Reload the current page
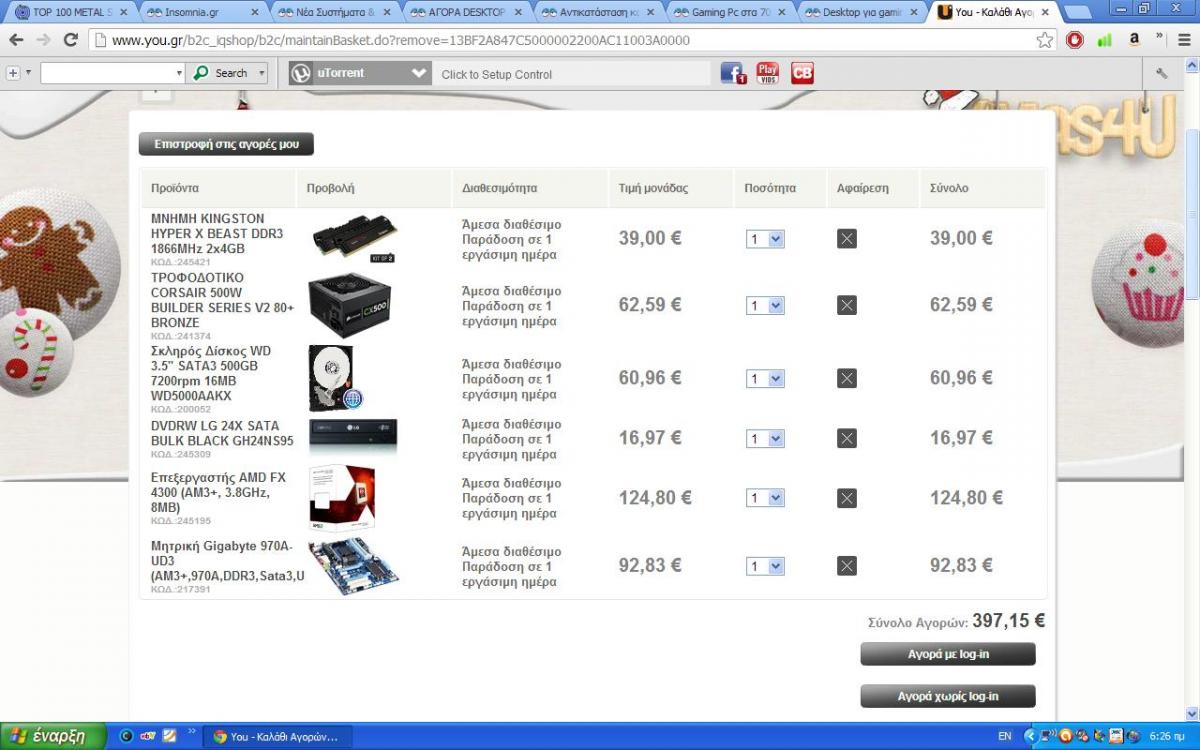 tap(70, 41)
